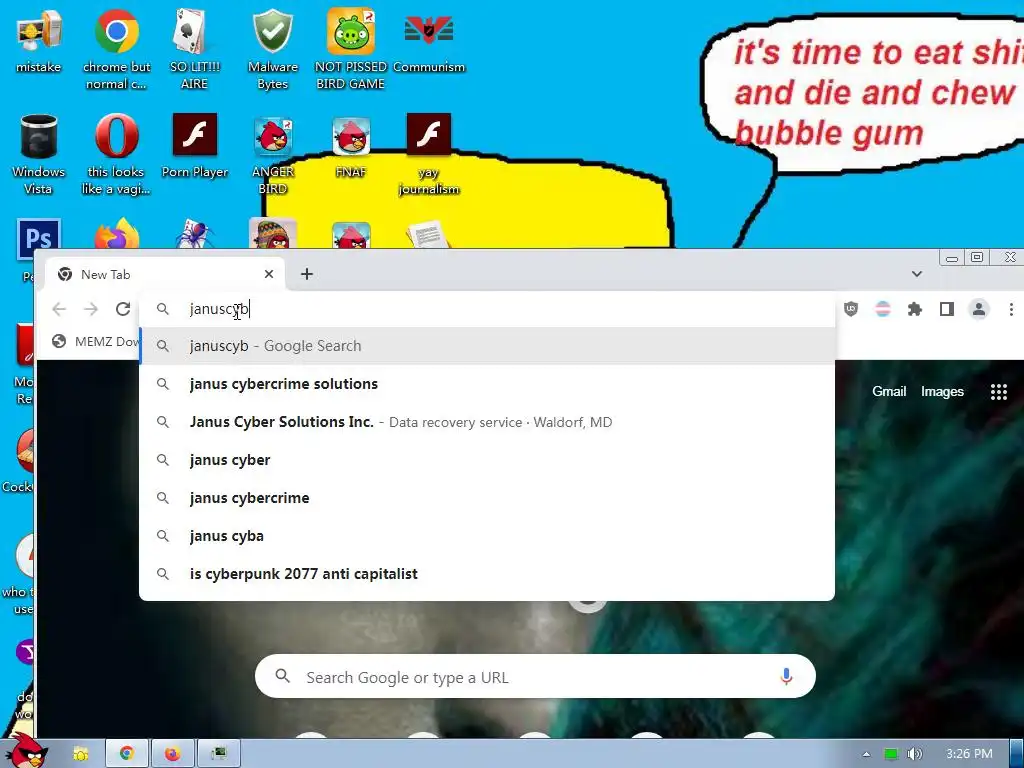
Task: Open the Extensions puzzle piece menu
Action: [914, 309]
